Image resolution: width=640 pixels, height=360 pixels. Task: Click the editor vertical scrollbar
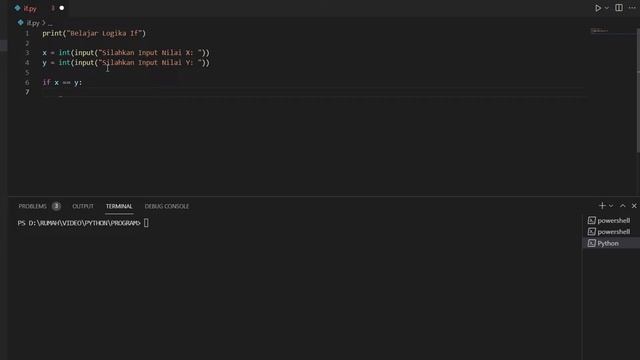(638, 90)
